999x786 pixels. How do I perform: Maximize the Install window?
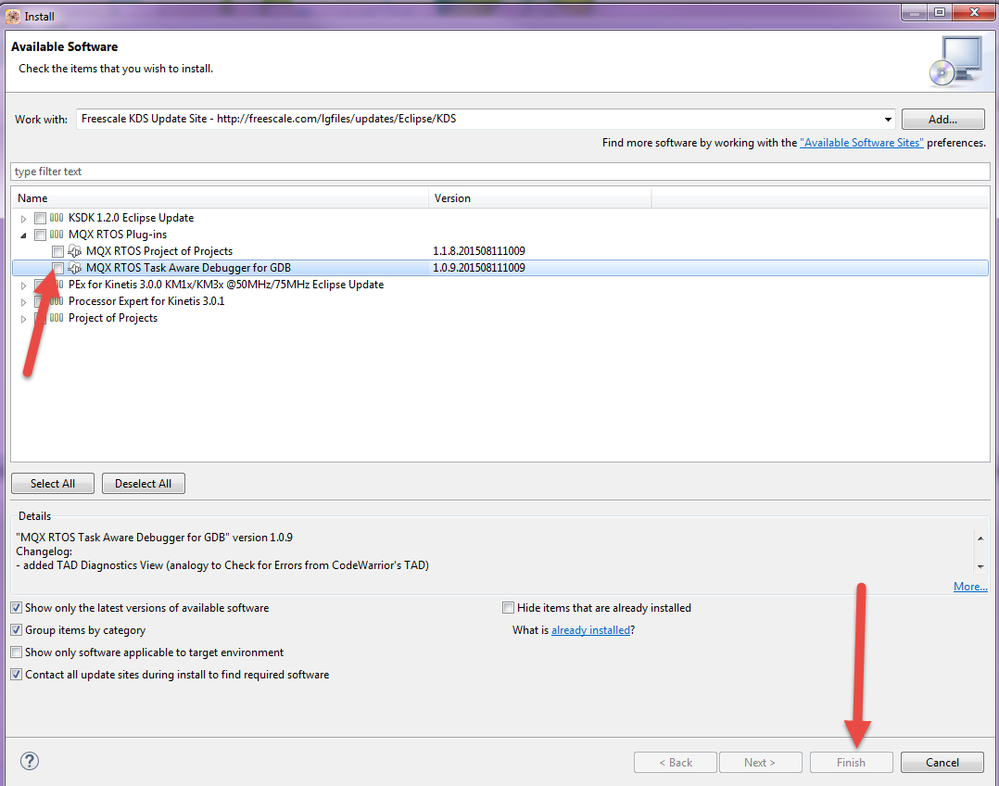click(939, 13)
